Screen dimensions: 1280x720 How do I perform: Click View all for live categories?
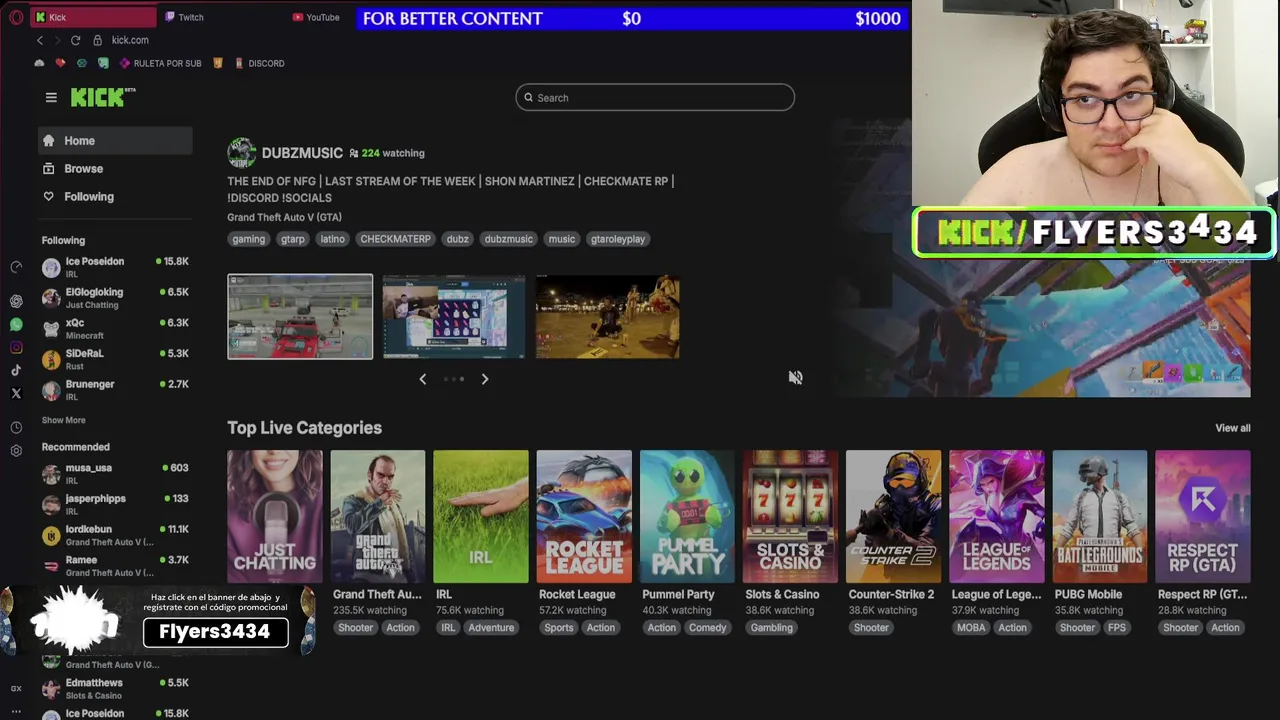(1232, 428)
